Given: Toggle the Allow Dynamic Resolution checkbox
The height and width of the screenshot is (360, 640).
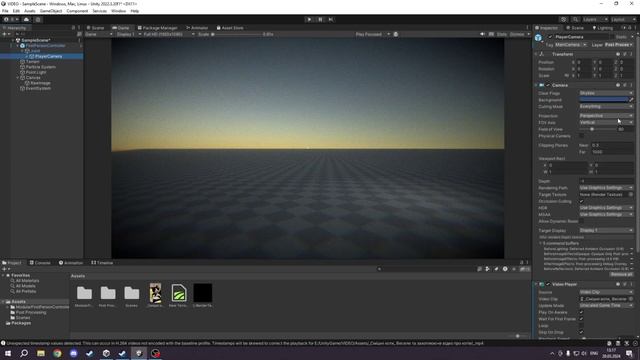Looking at the screenshot, I should point(581,221).
